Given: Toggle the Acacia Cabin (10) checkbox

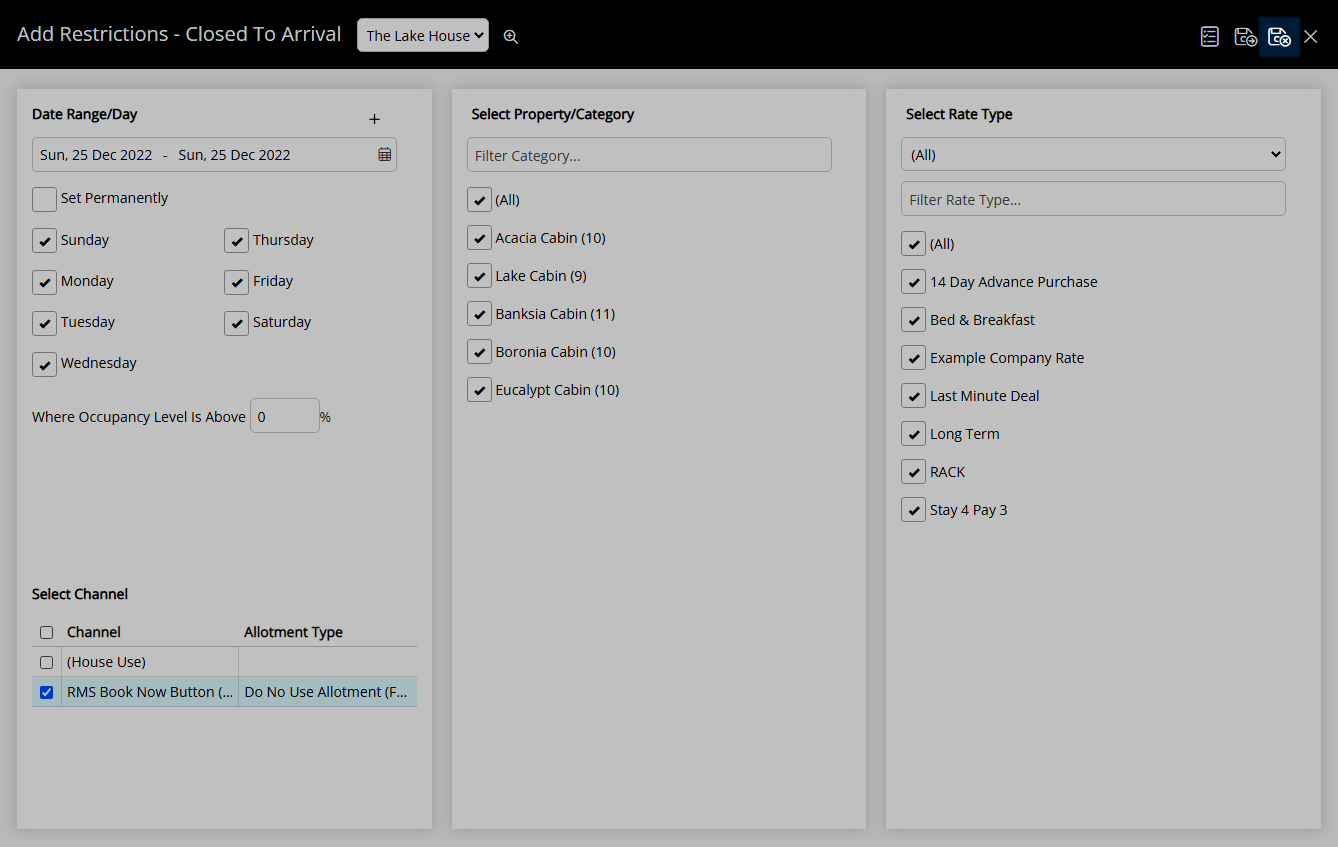Looking at the screenshot, I should point(479,238).
